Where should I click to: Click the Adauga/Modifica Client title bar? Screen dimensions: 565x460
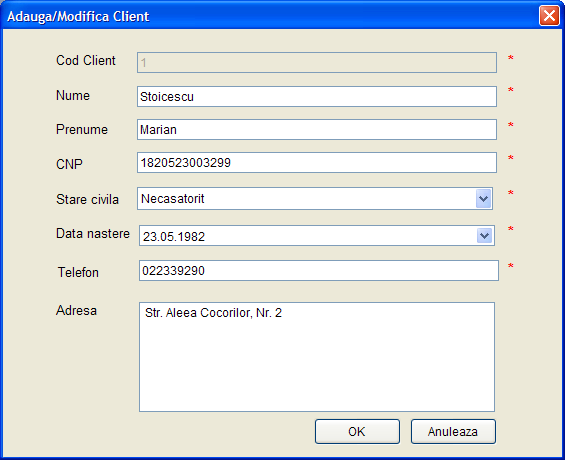click(x=270, y=16)
